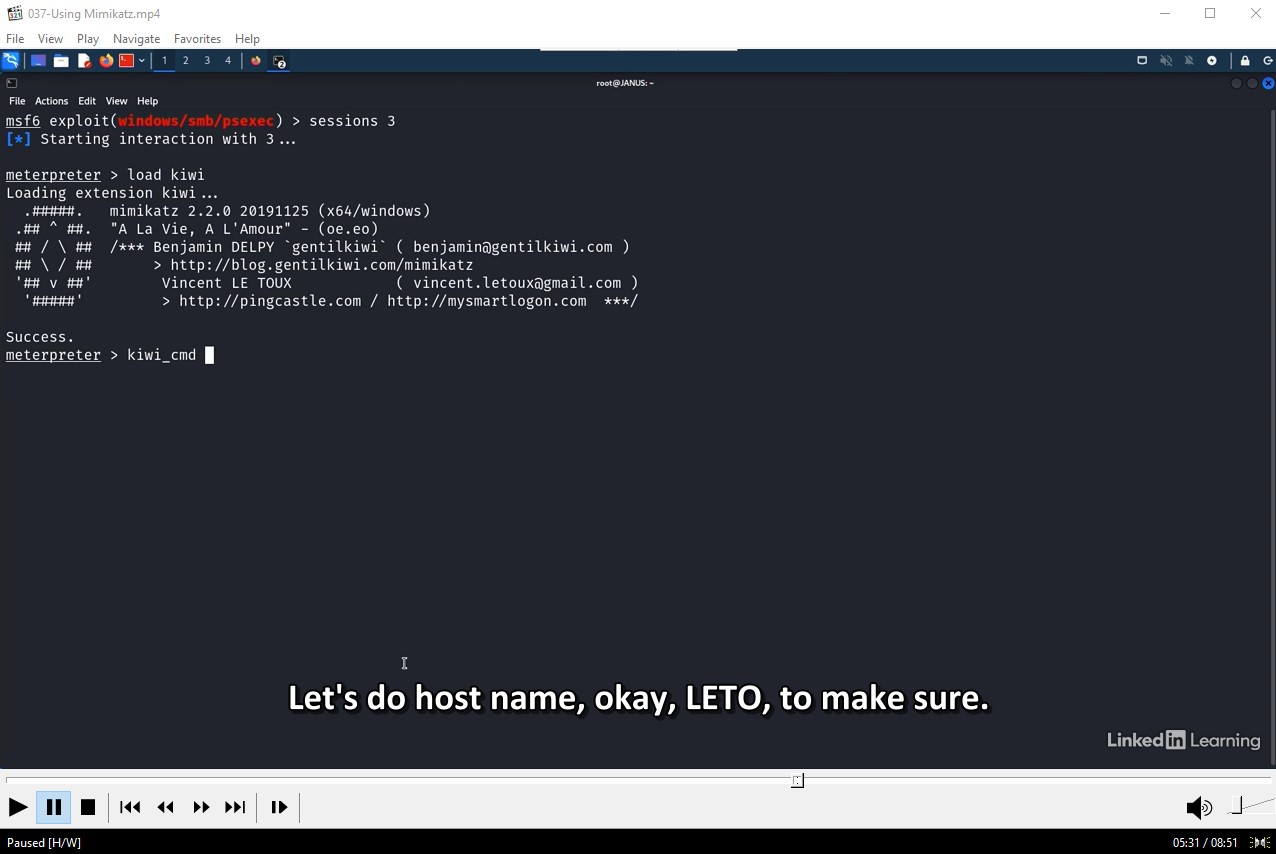Open the Kali applications menu icon
The image size is (1276, 854).
[x=11, y=61]
